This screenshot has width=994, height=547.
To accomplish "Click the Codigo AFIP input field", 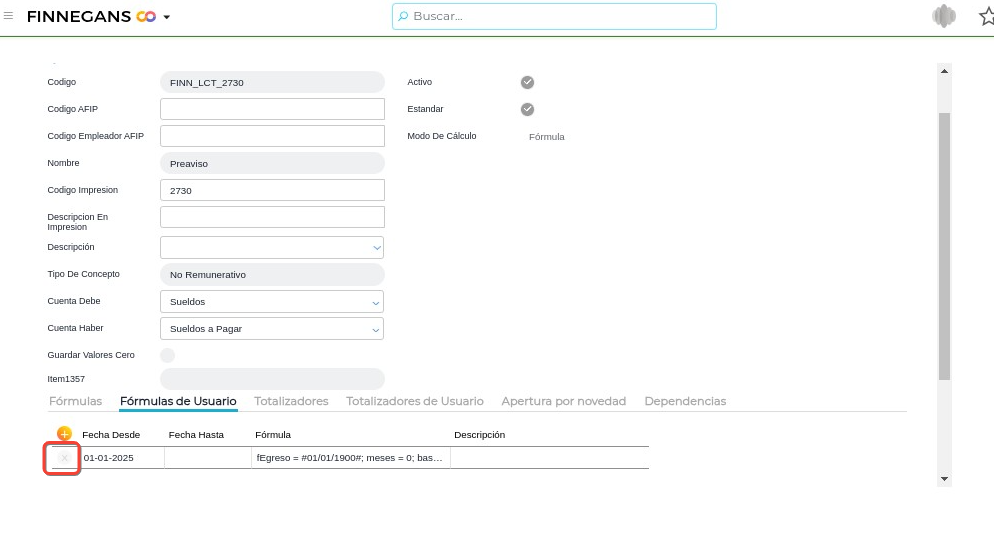I will click(272, 109).
